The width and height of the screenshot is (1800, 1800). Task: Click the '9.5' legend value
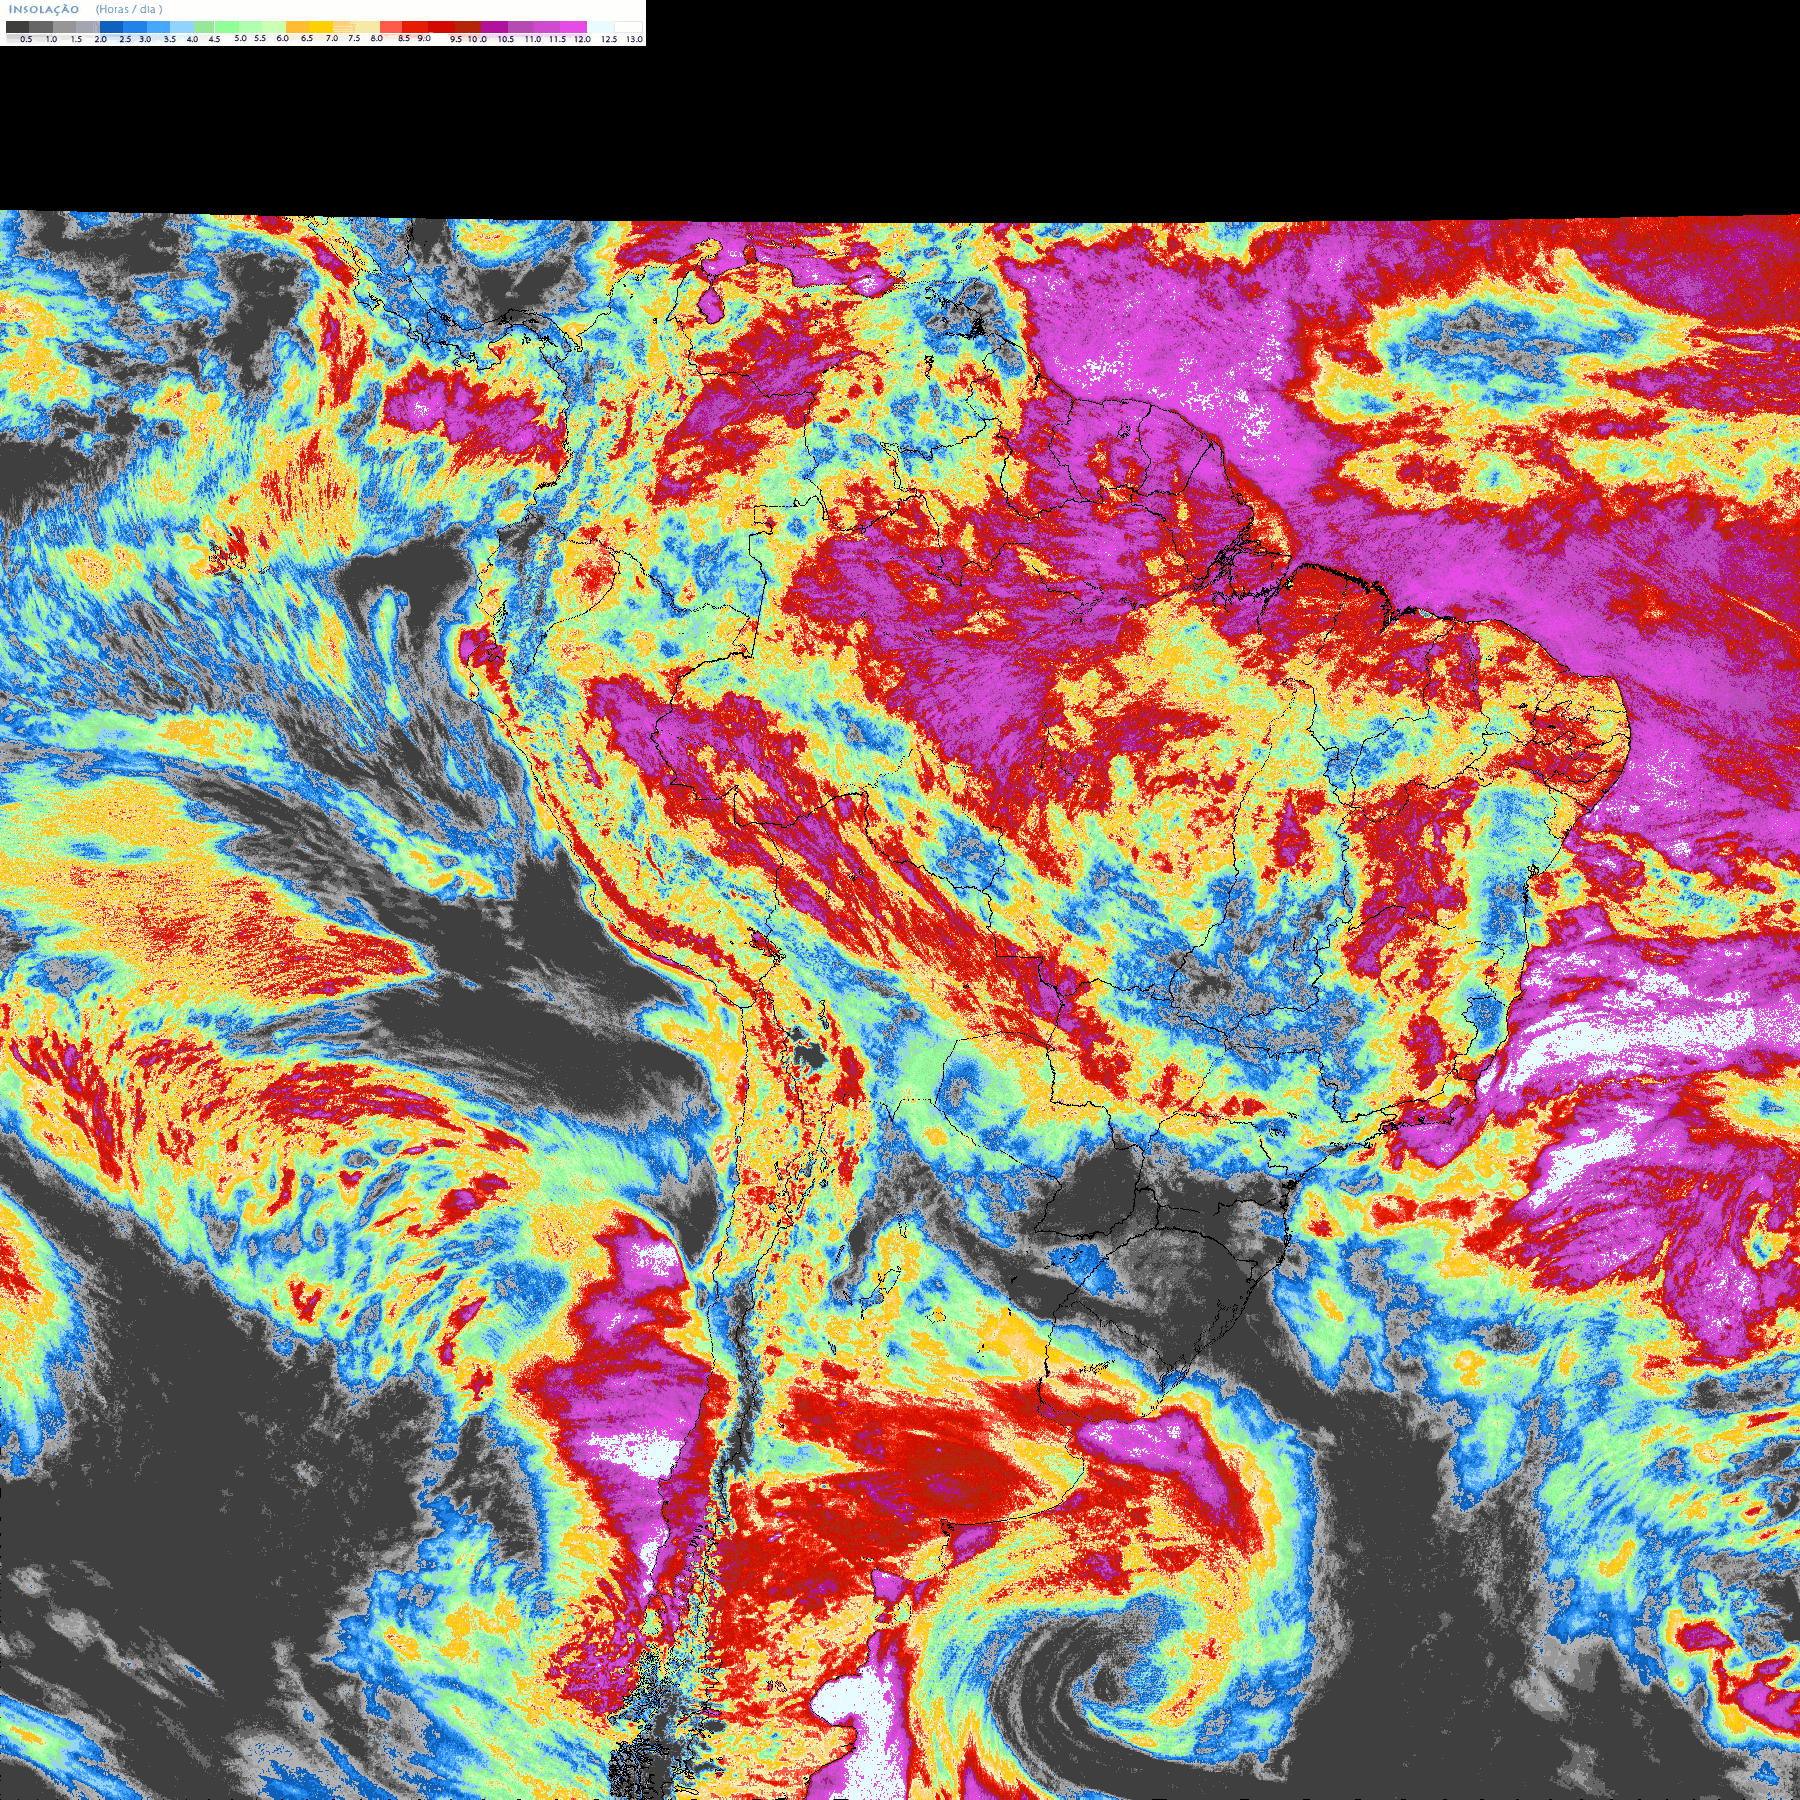[456, 39]
